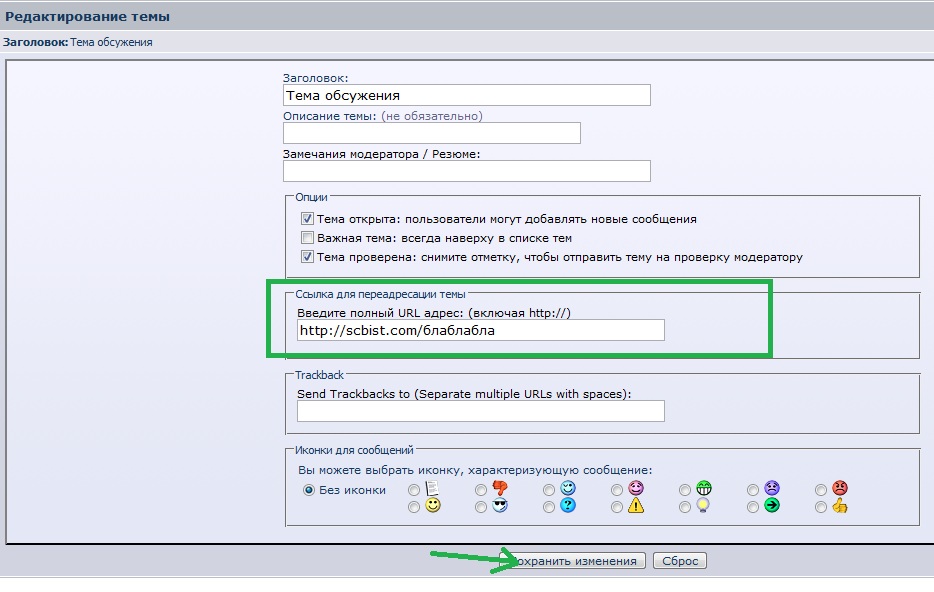934x592 pixels.
Task: Select the notepad document post icon
Action: (414, 490)
